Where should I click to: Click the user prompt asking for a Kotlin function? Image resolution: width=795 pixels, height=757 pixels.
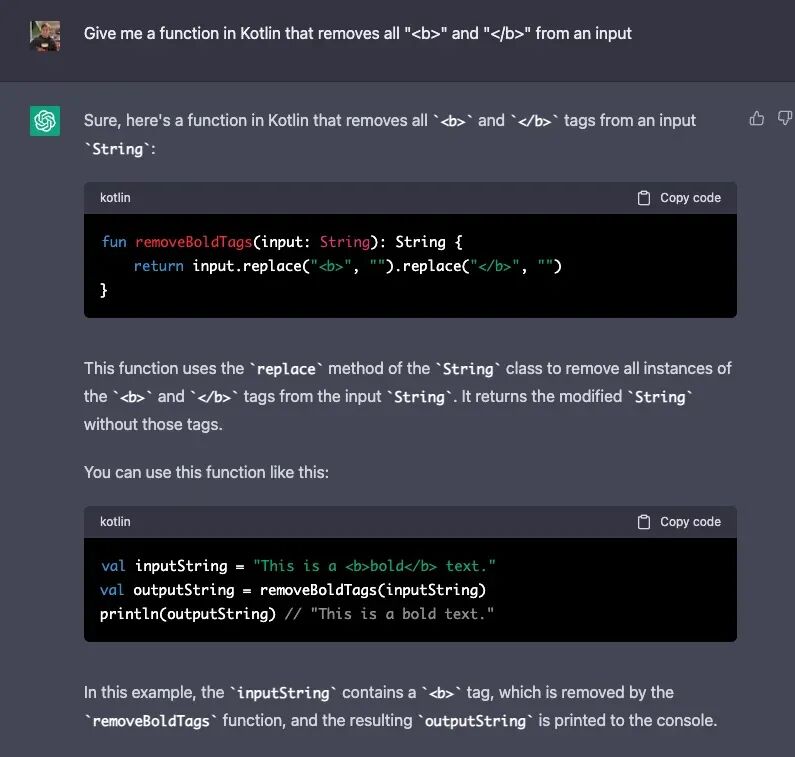pos(358,33)
